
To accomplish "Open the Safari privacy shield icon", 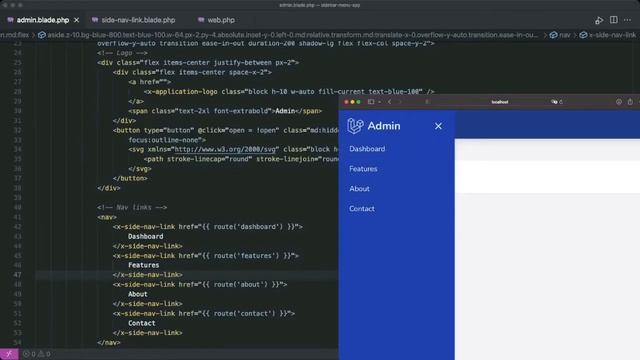I will [427, 102].
